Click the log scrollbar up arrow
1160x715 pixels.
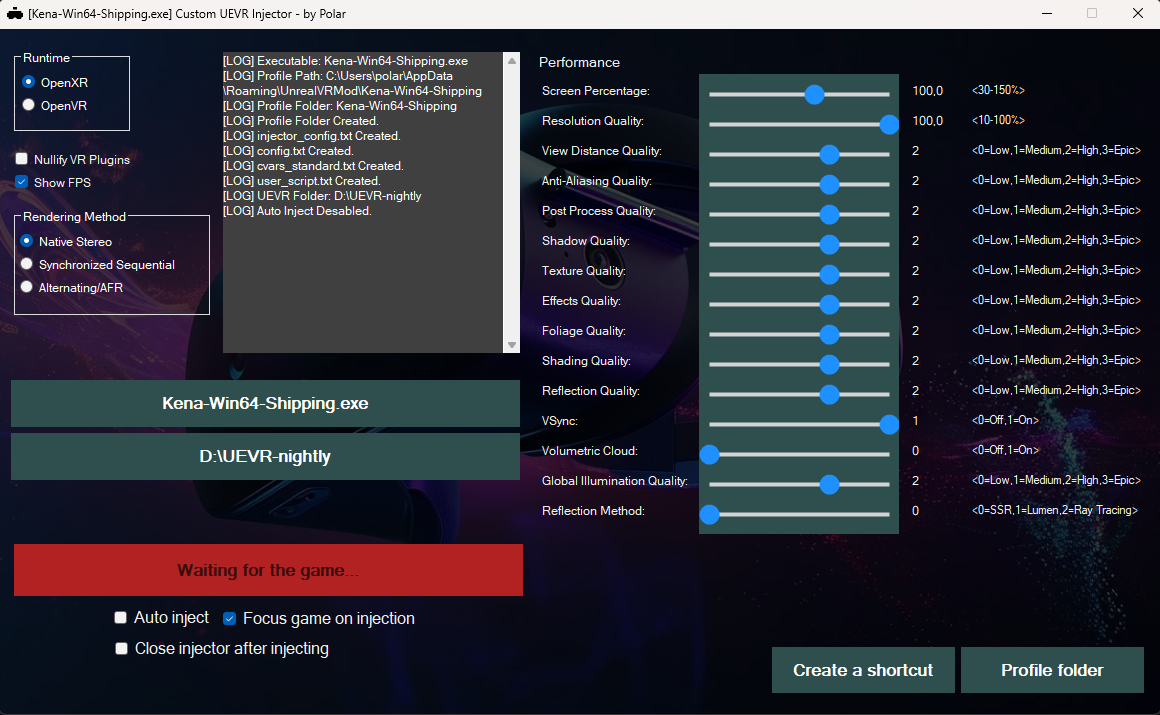click(511, 61)
